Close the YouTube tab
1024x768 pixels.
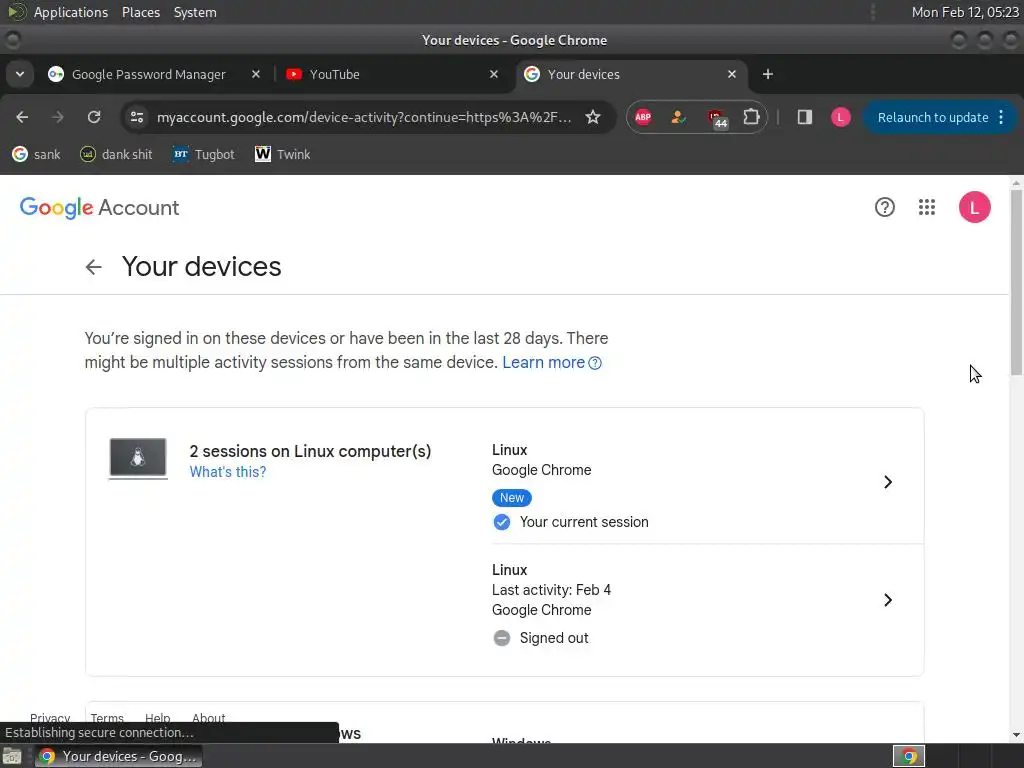494,74
